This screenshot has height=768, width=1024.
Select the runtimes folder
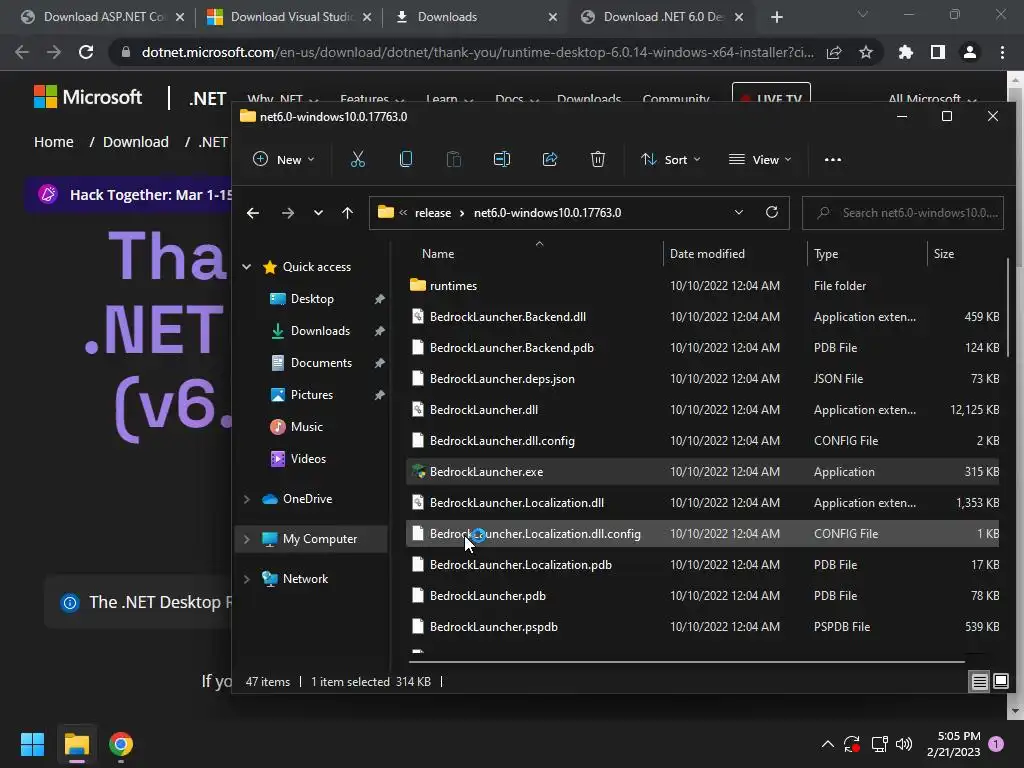(x=703, y=285)
